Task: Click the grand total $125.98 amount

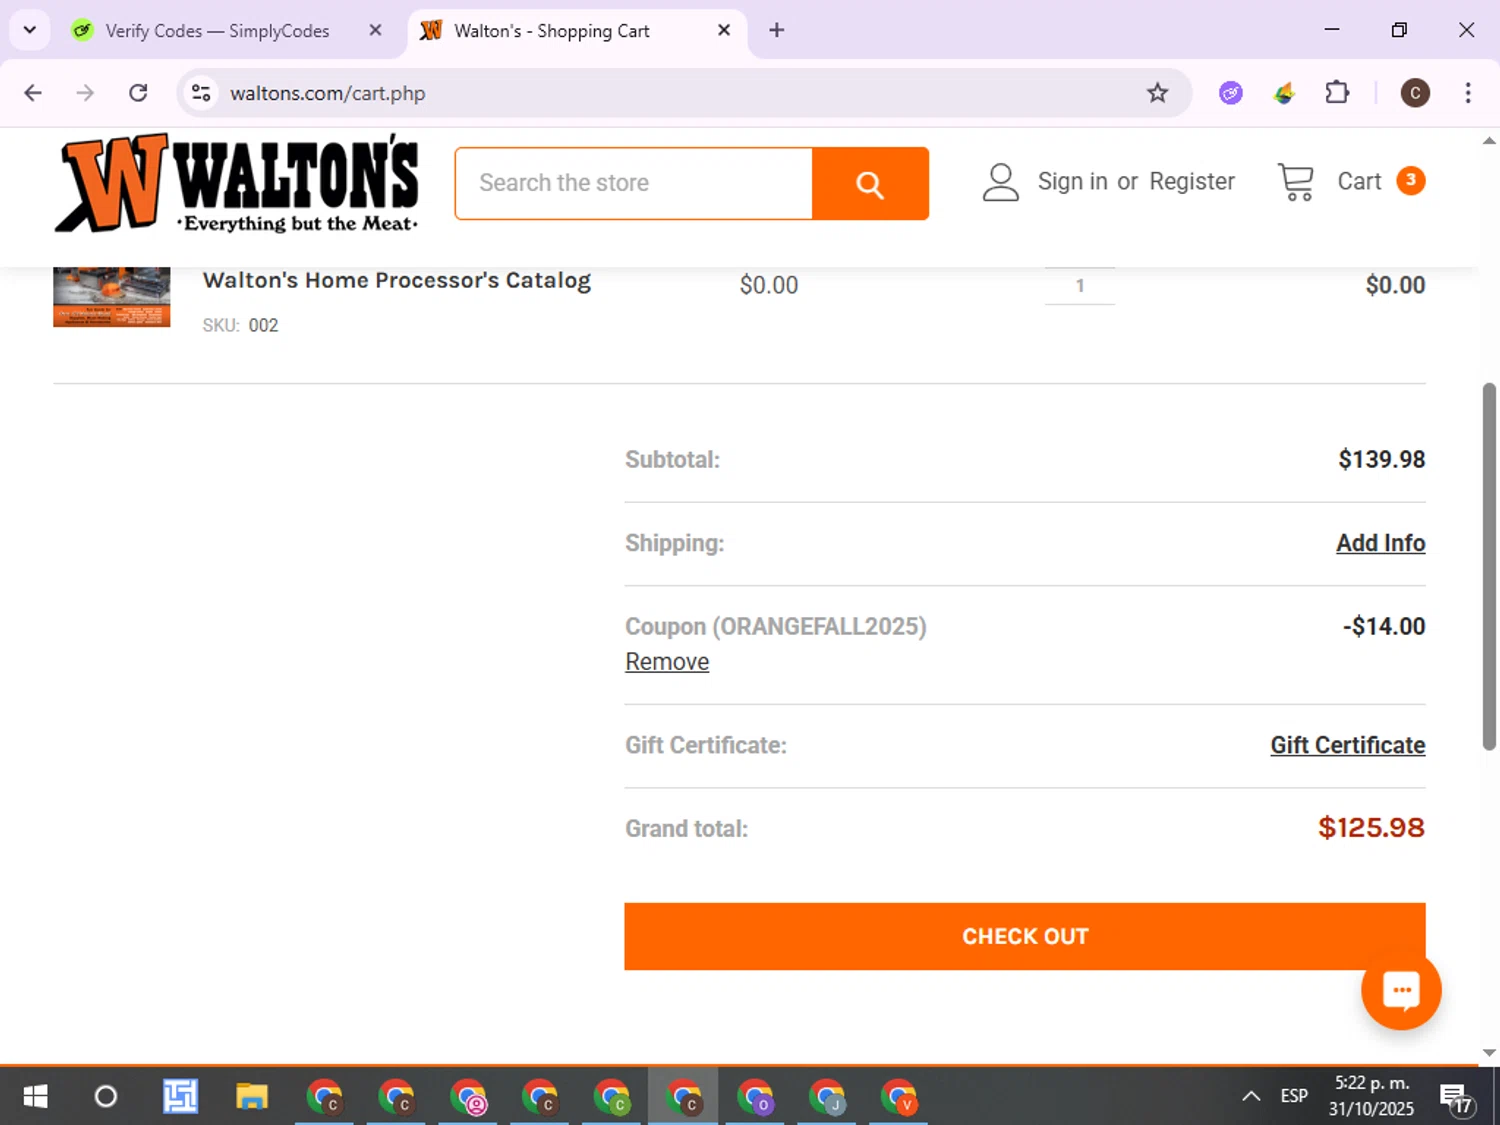Action: coord(1371,828)
